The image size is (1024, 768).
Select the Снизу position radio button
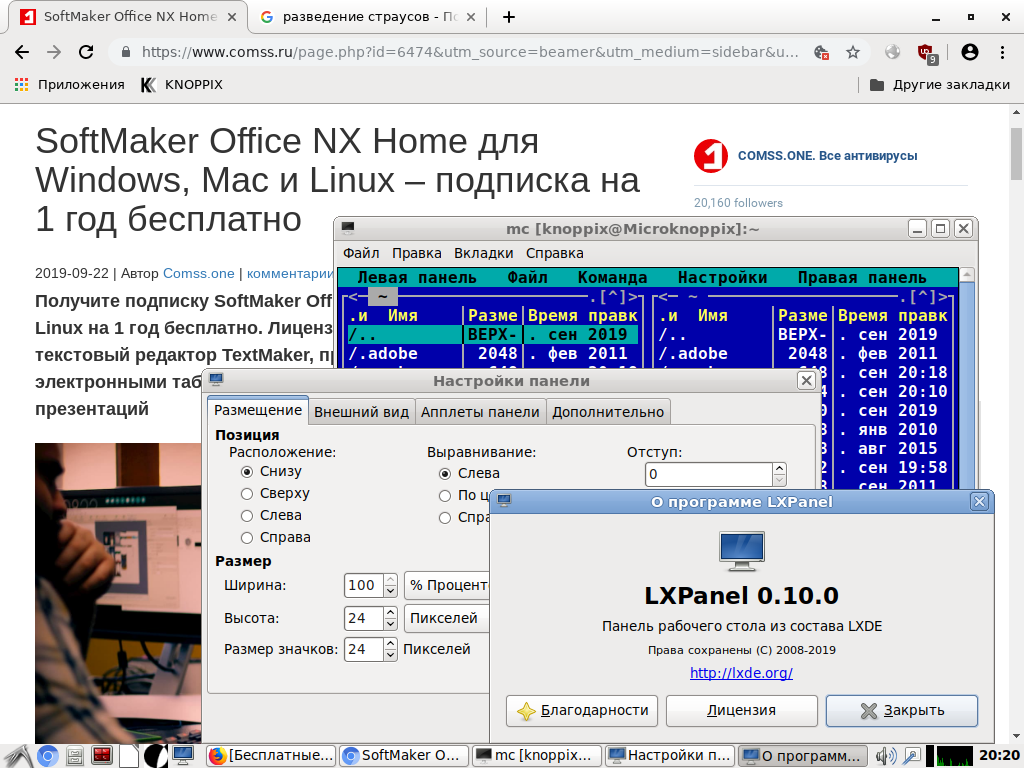pyautogui.click(x=247, y=472)
